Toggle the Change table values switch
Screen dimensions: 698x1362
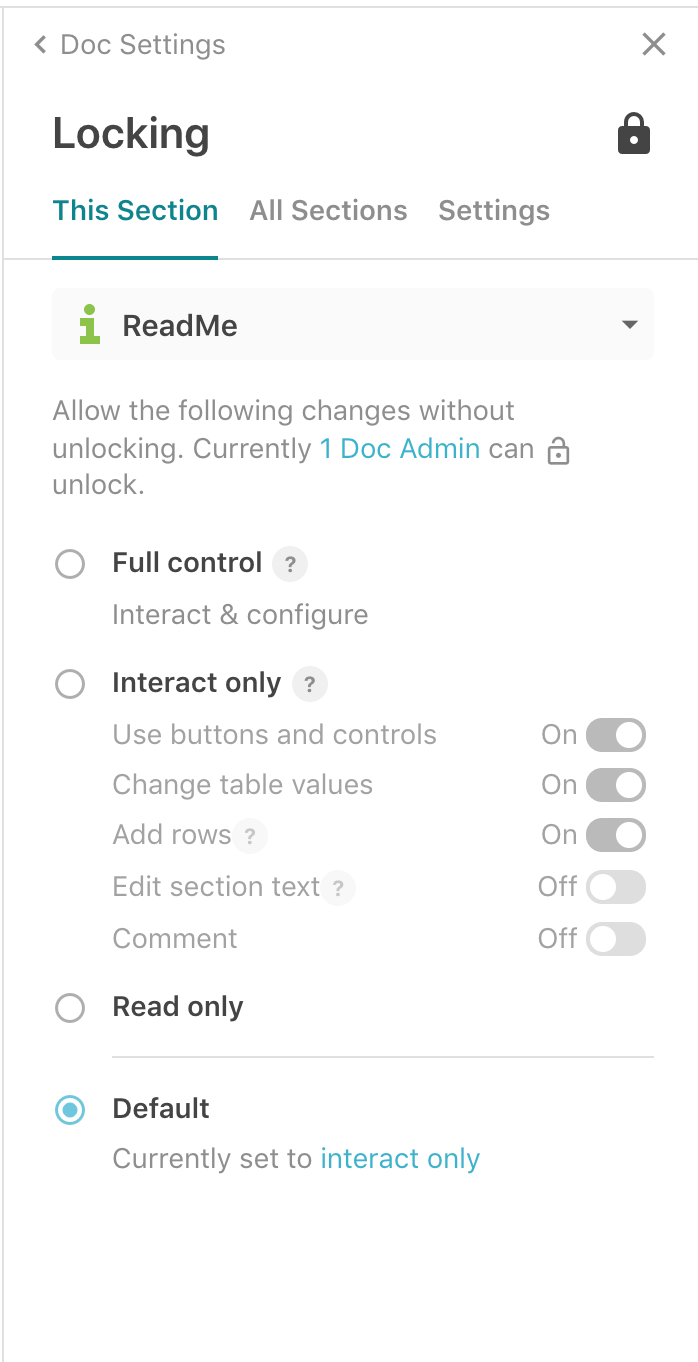[x=616, y=785]
